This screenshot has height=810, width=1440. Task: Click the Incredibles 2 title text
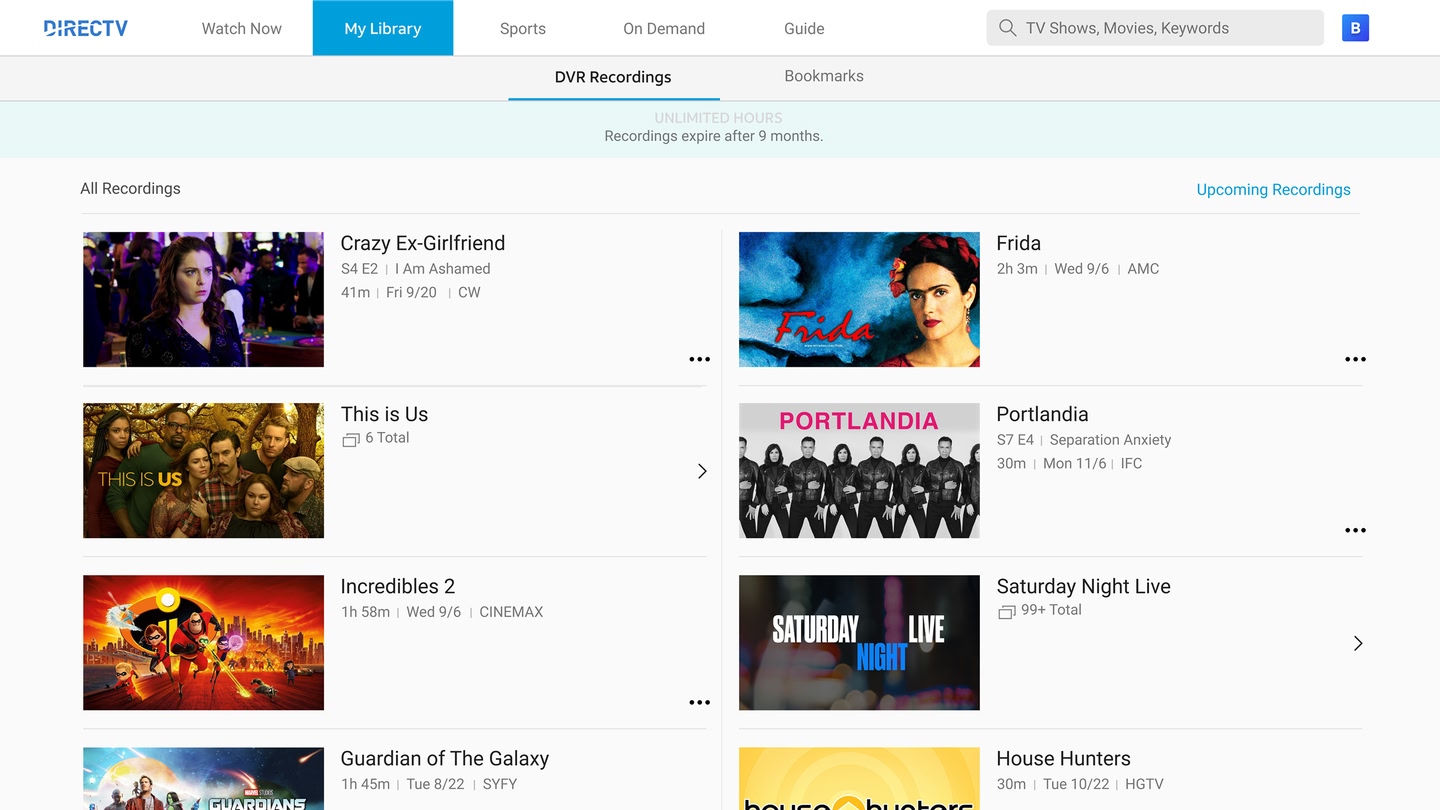[x=398, y=586]
